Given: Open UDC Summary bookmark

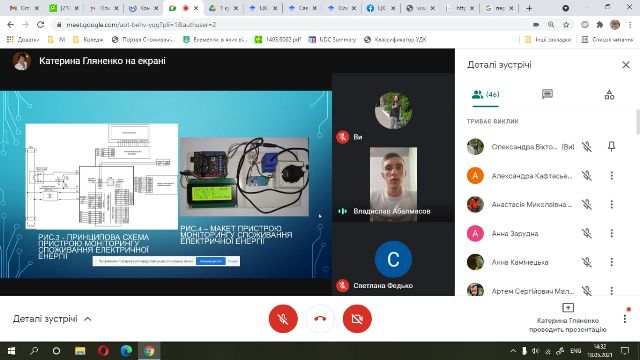Looking at the screenshot, I should click(332, 40).
